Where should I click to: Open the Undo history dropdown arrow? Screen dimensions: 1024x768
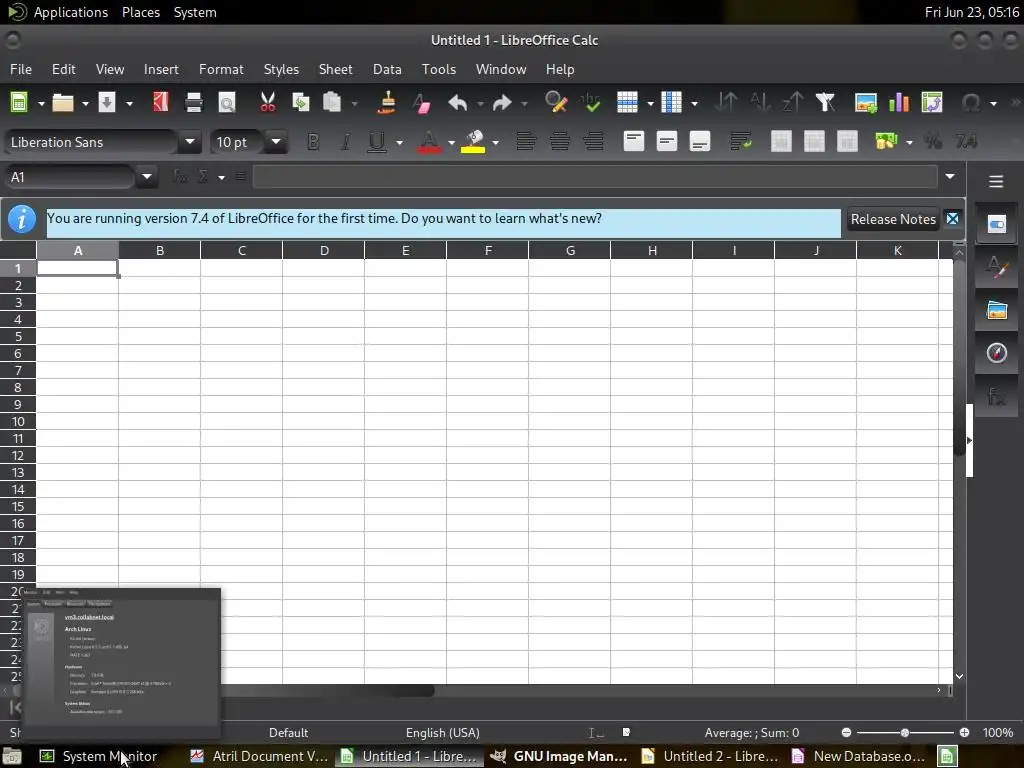(x=480, y=103)
